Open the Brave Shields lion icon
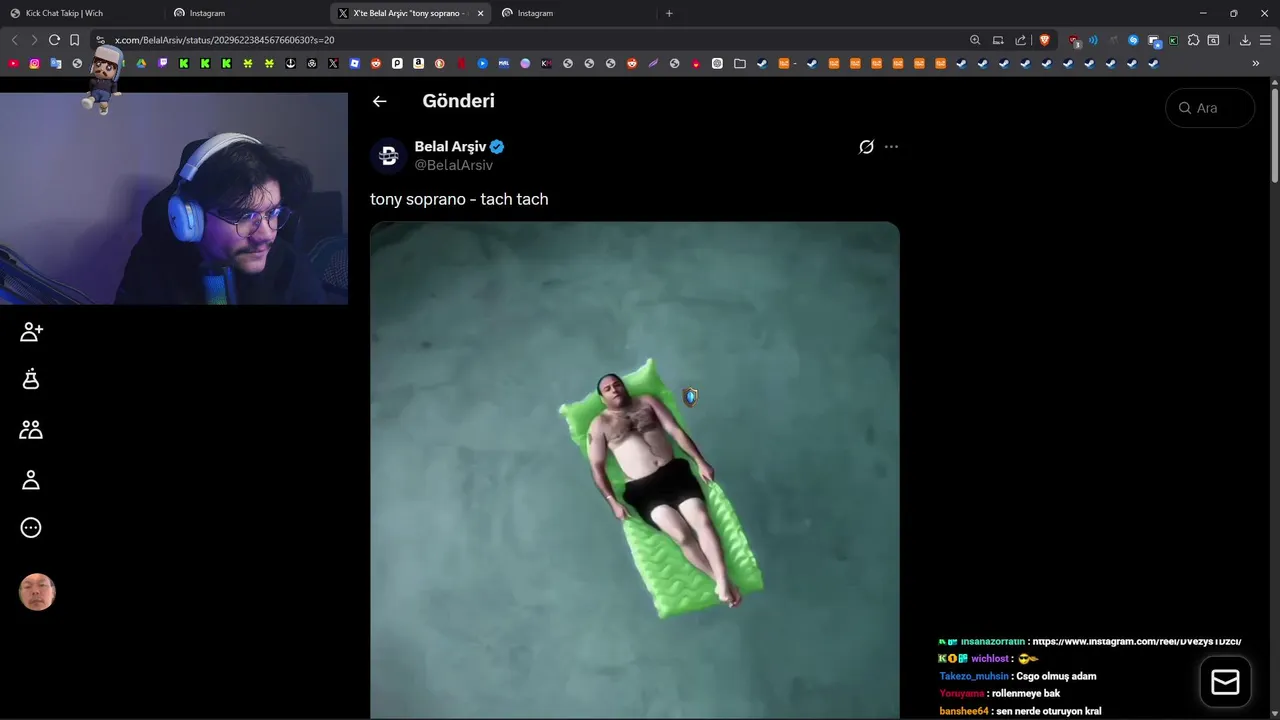The width and height of the screenshot is (1280, 720). 1044,40
